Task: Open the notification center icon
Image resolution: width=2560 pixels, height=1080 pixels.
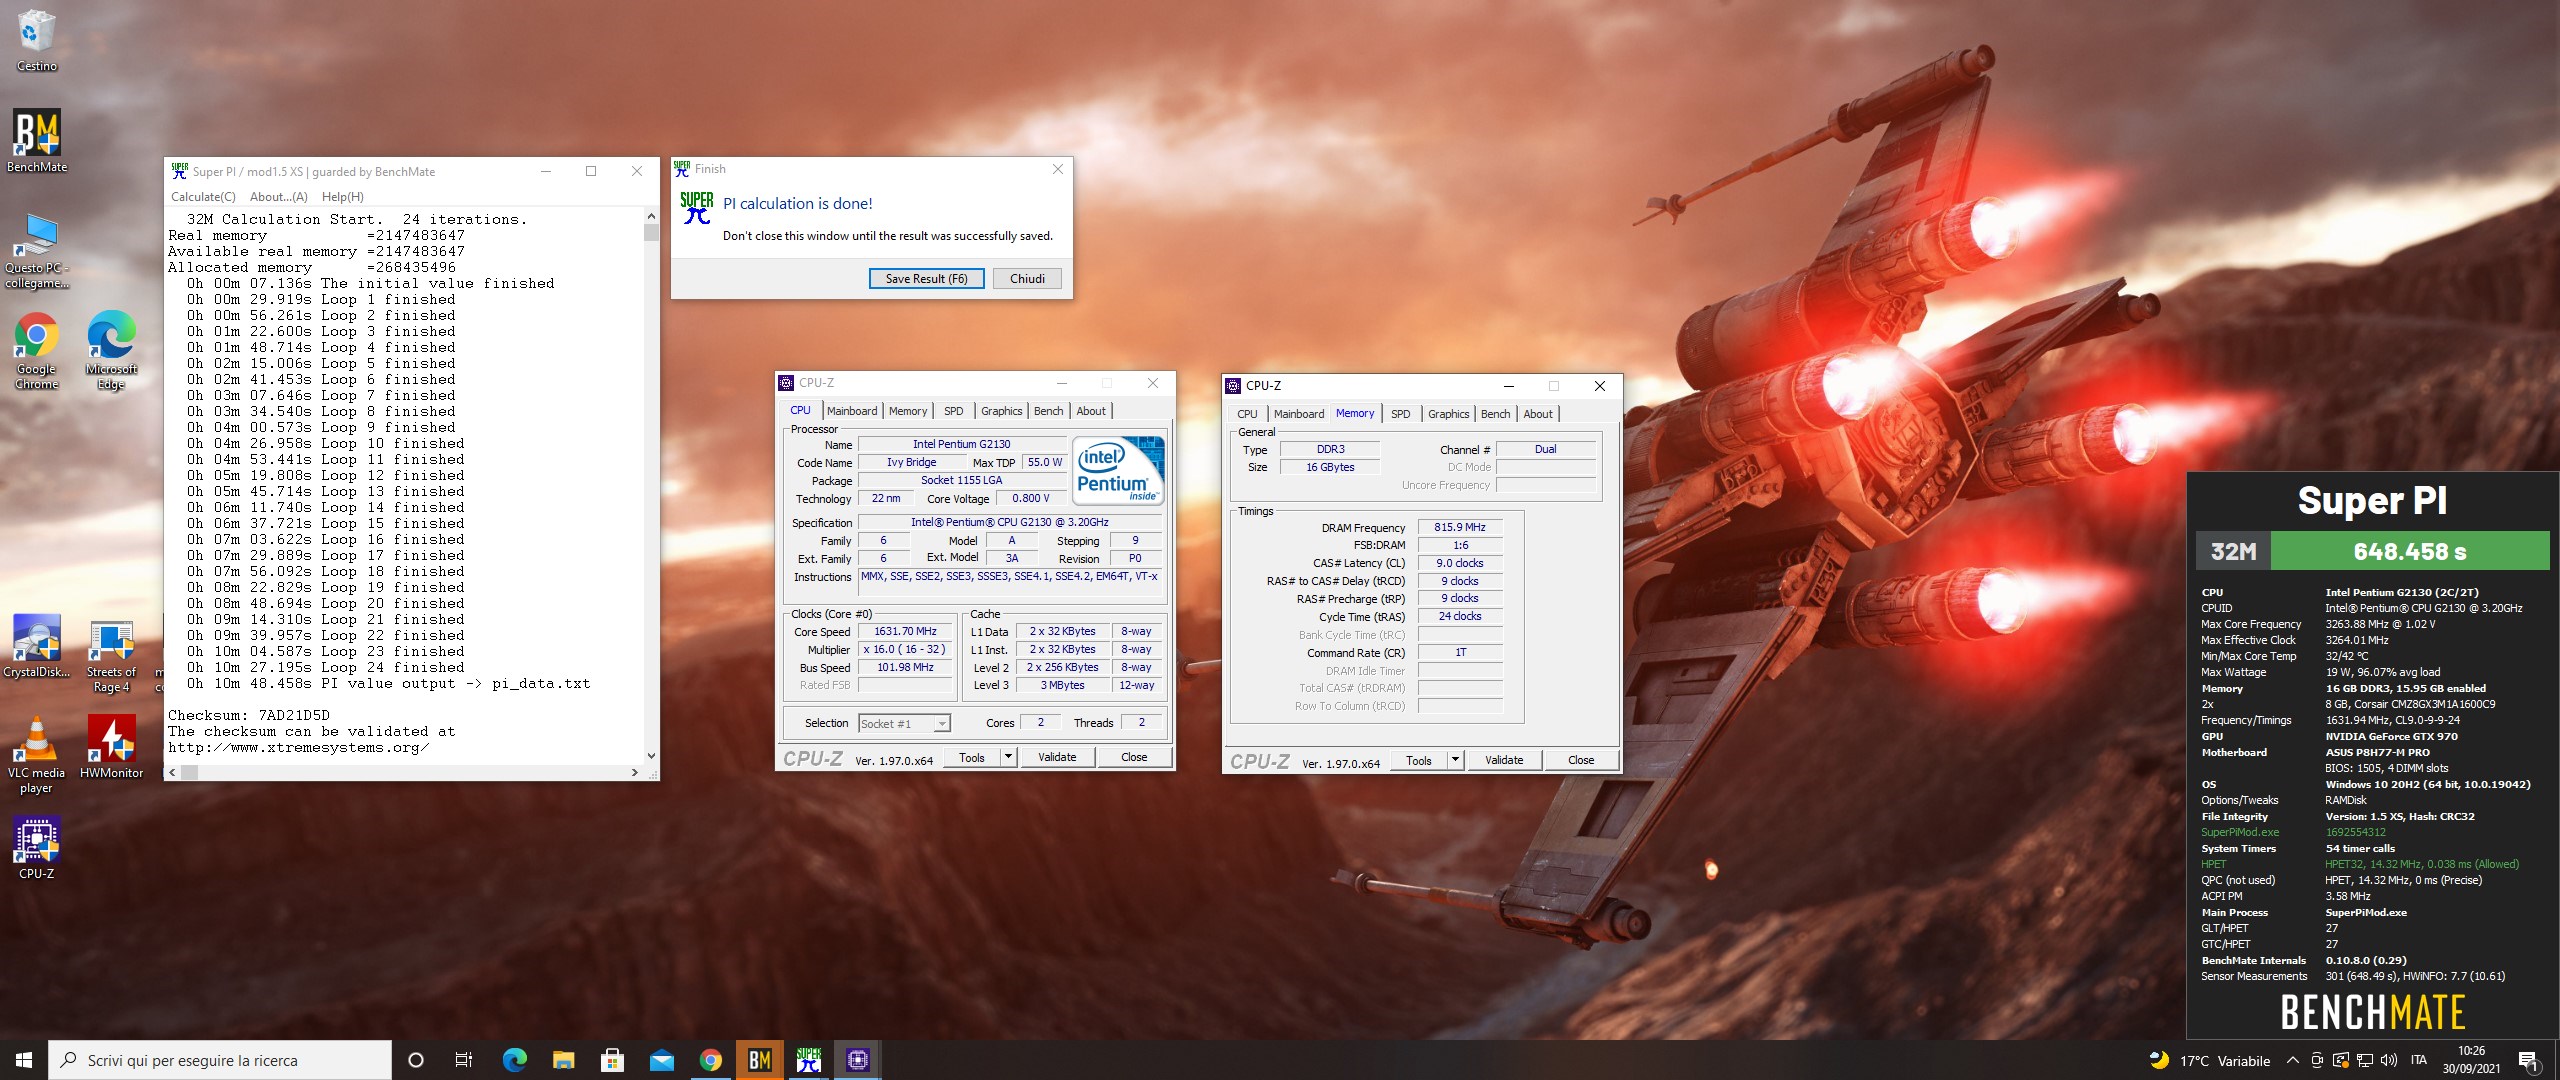Action: click(x=2527, y=1060)
